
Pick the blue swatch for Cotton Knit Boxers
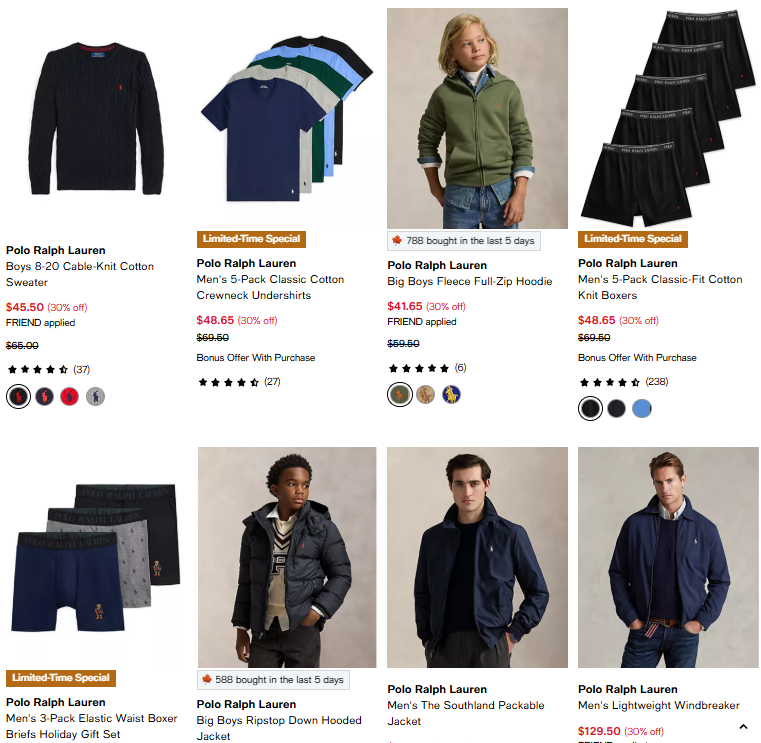641,408
